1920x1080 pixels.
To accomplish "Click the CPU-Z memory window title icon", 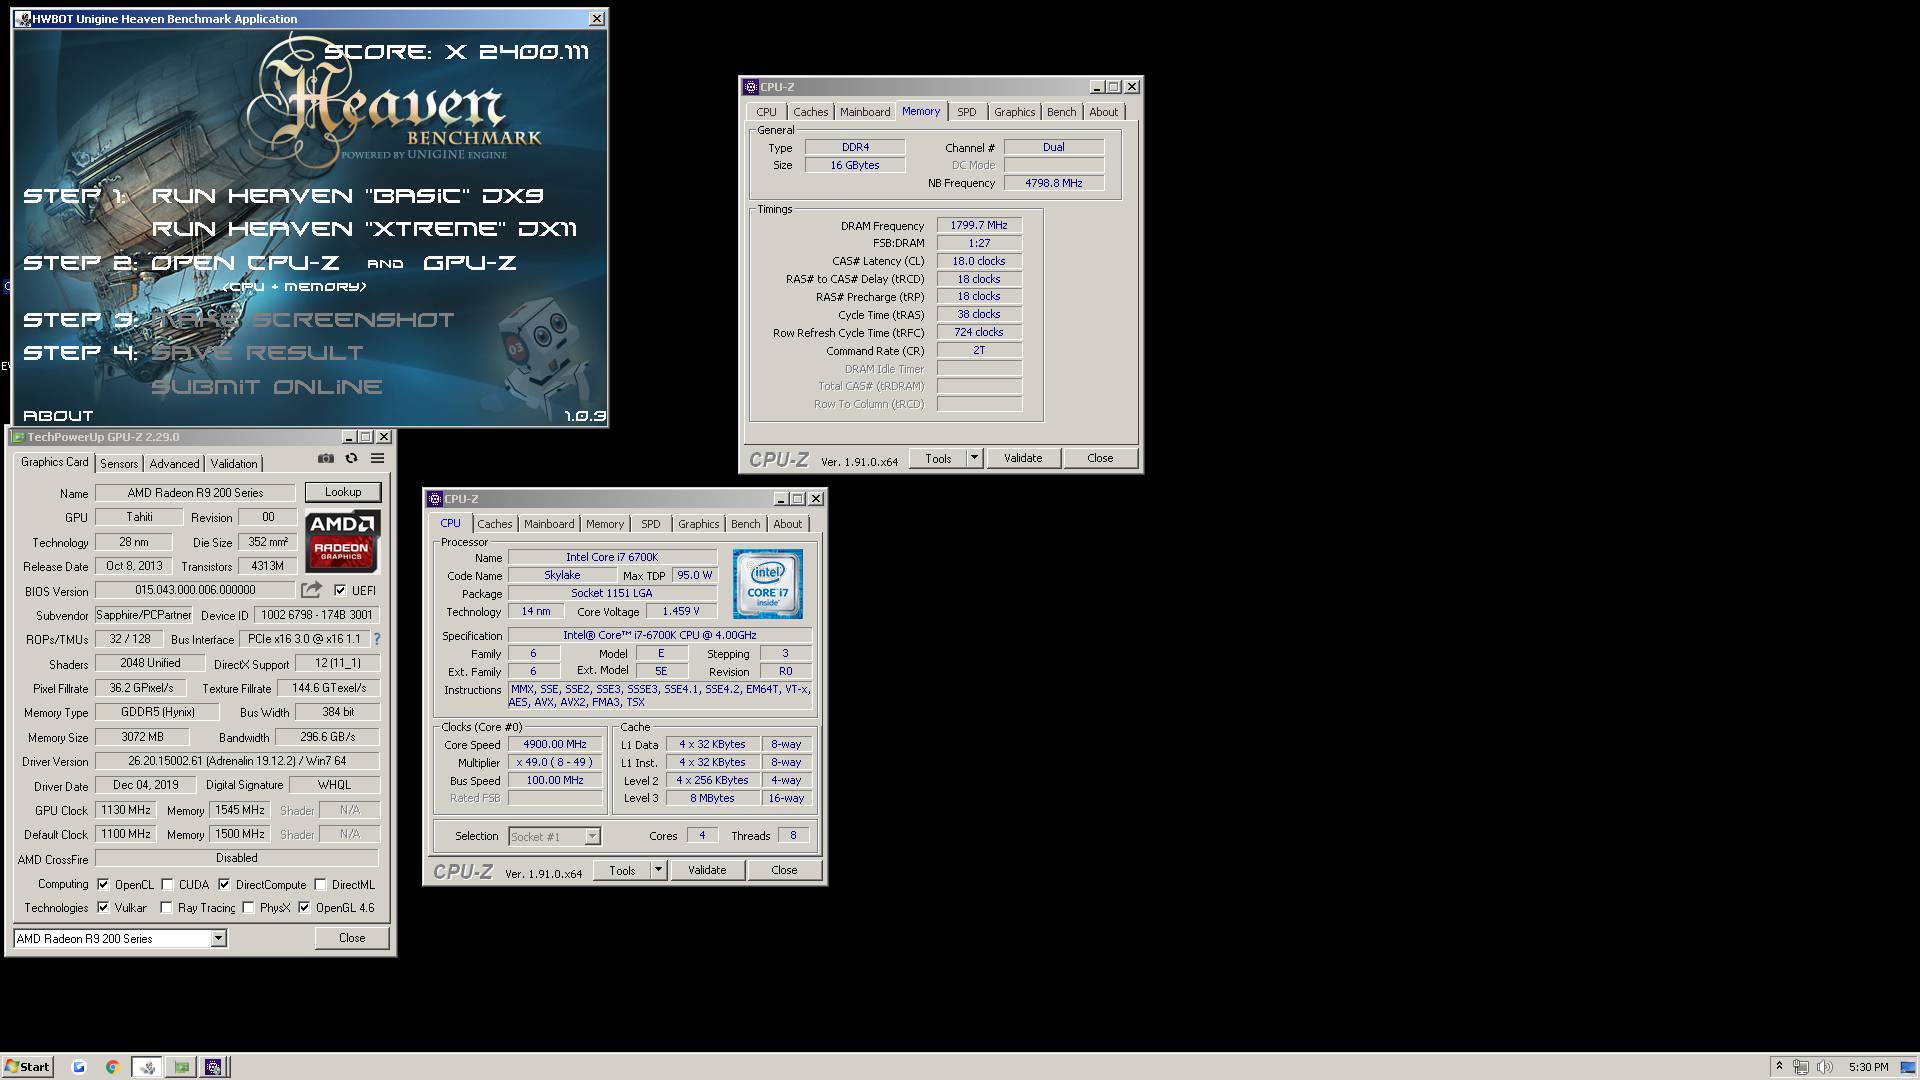I will tap(751, 87).
